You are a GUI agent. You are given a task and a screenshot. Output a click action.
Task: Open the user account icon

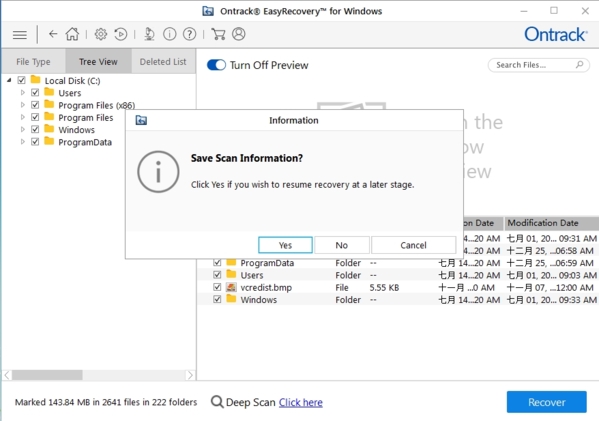pyautogui.click(x=239, y=34)
